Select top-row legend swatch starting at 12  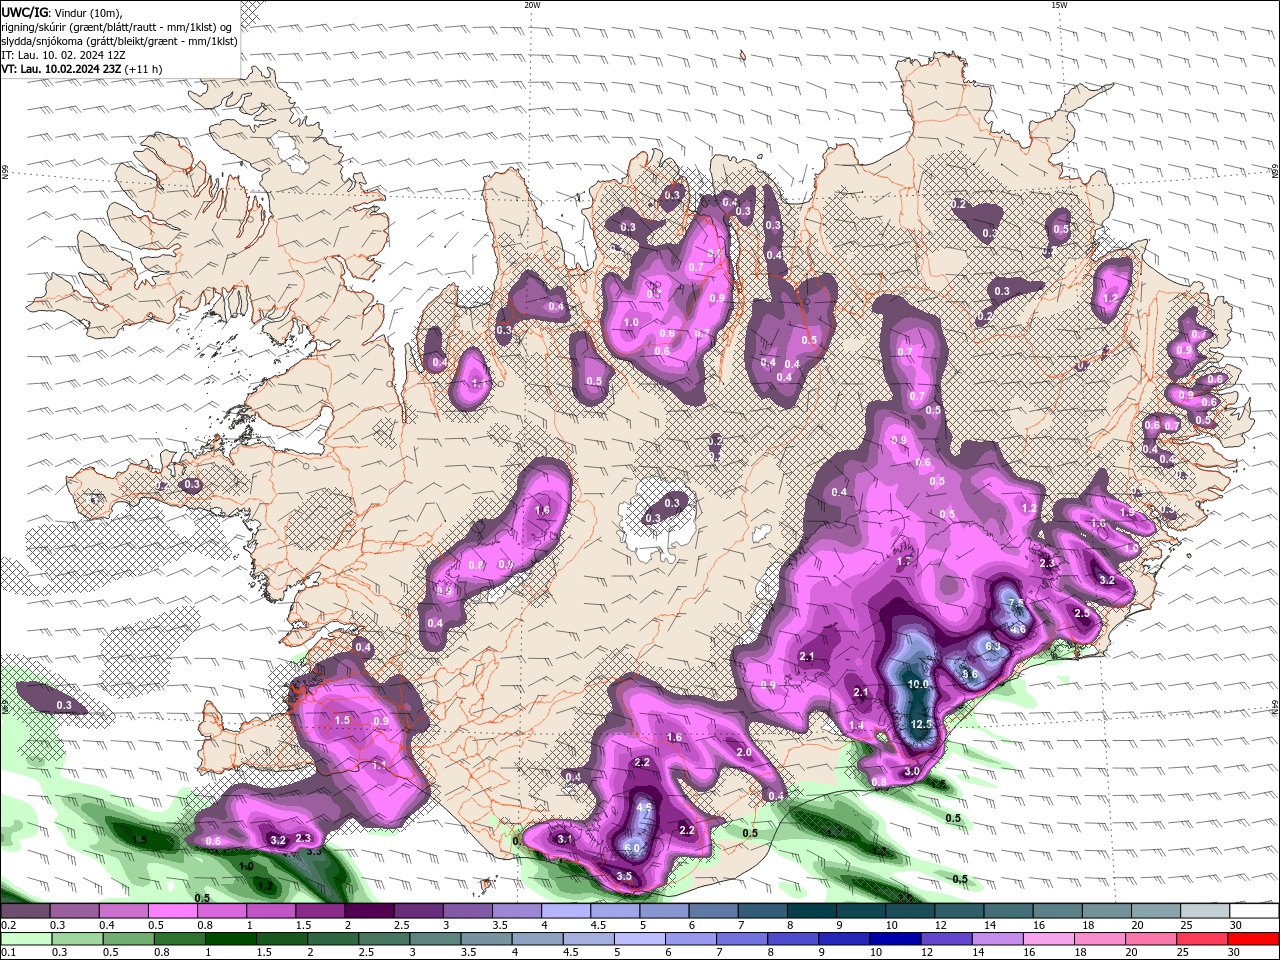tap(959, 911)
